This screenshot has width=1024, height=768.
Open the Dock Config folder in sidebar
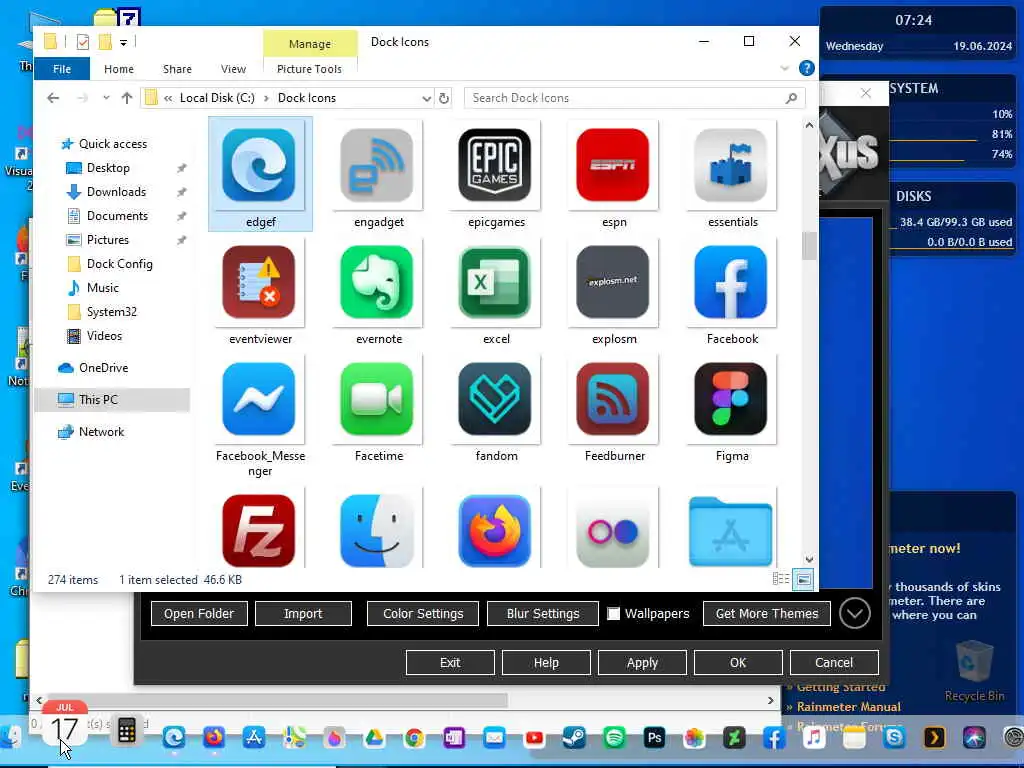click(120, 264)
